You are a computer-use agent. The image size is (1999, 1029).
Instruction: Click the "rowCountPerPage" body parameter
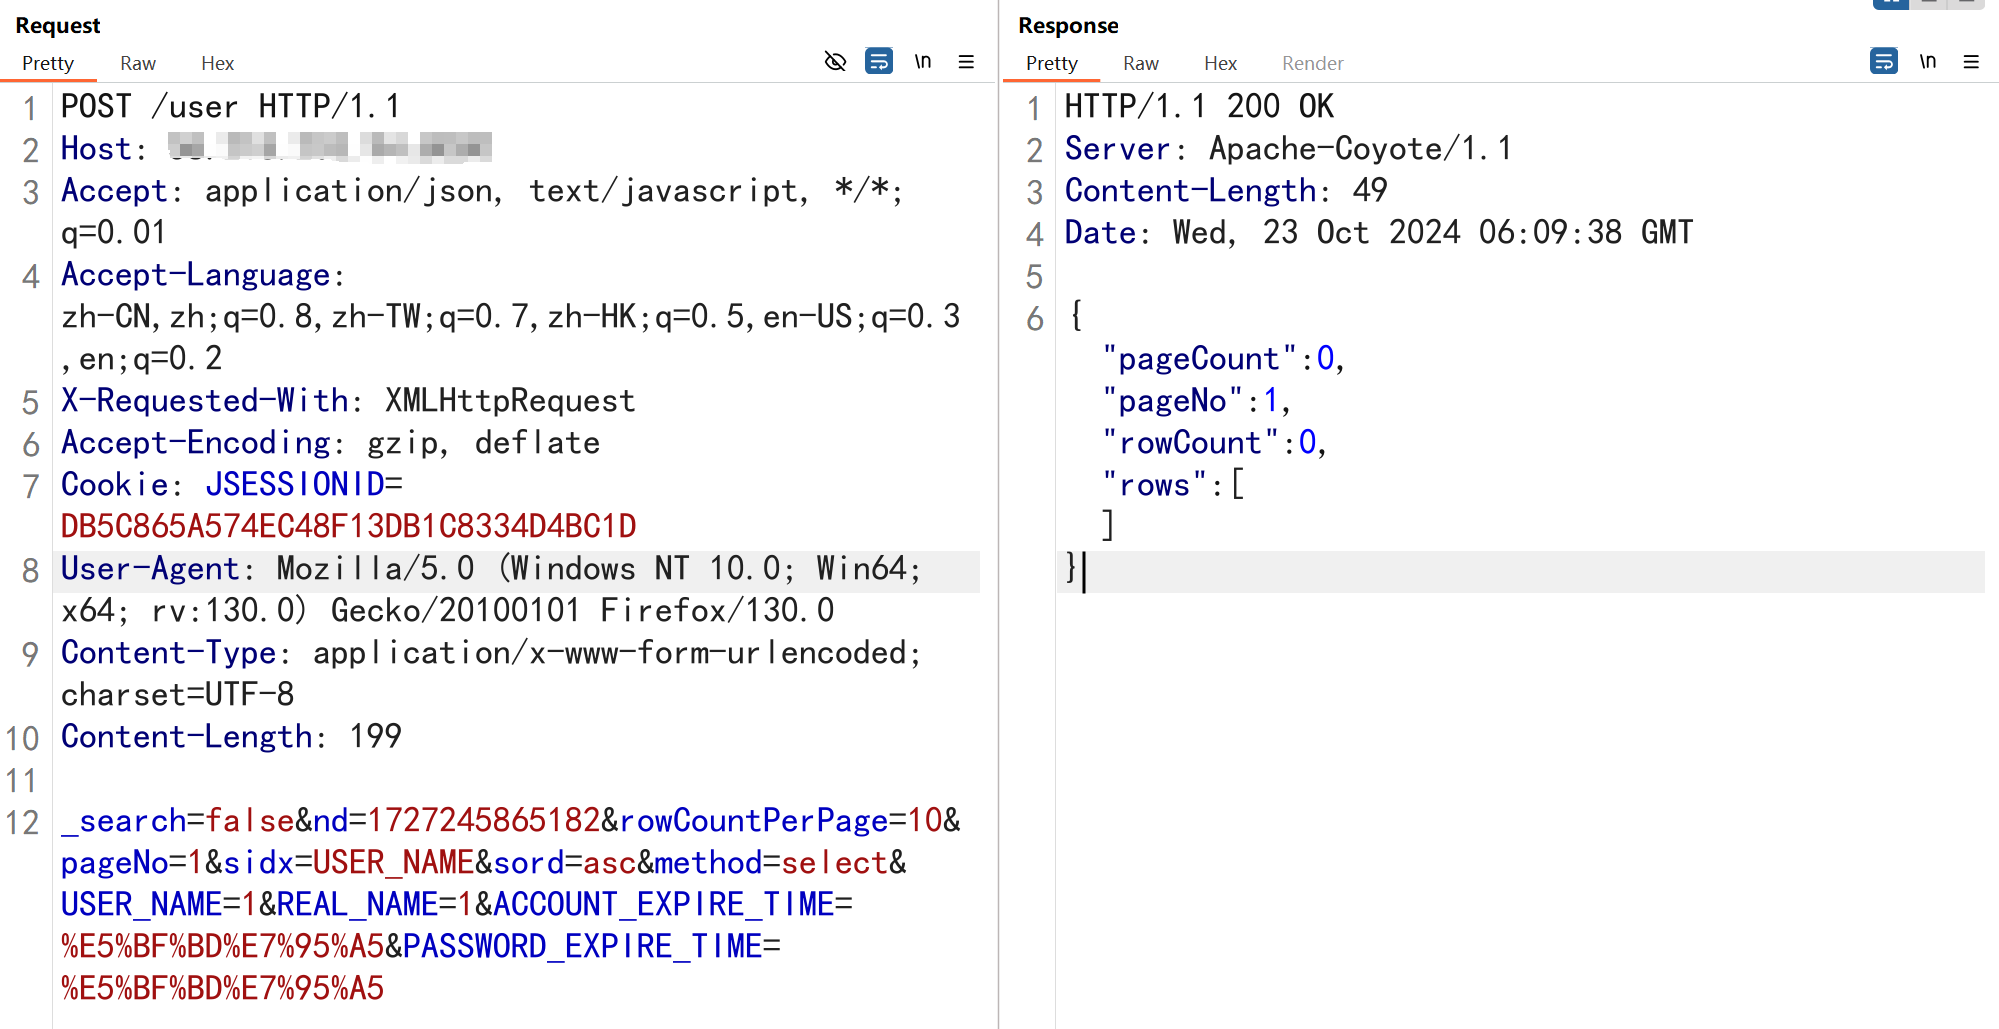pyautogui.click(x=754, y=820)
